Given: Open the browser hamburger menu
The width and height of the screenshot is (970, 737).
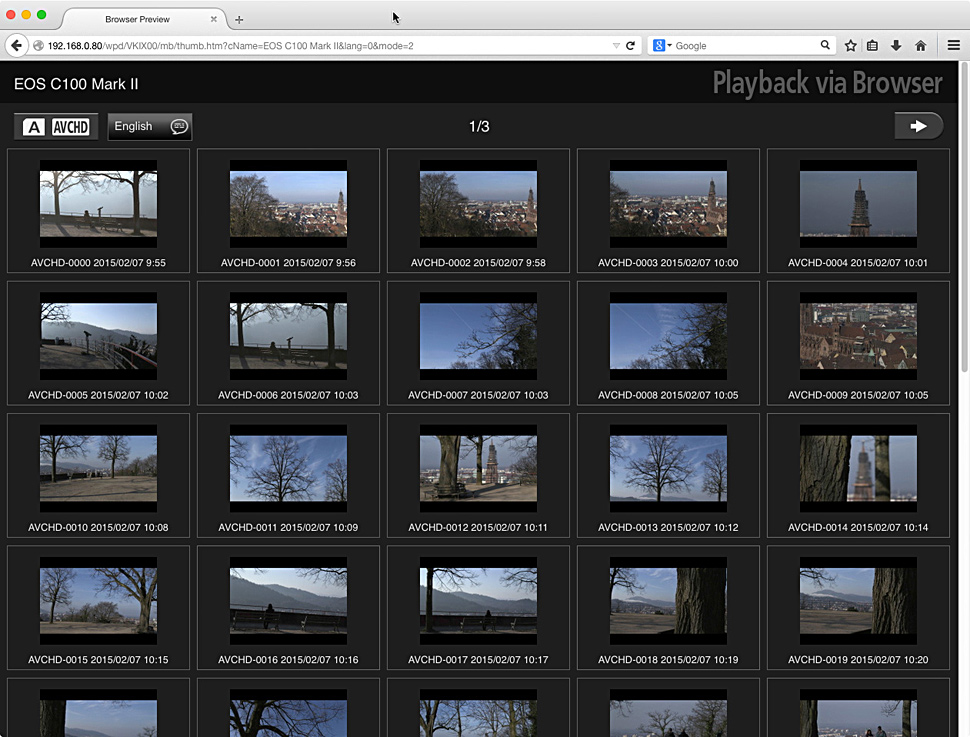Looking at the screenshot, I should click(953, 46).
